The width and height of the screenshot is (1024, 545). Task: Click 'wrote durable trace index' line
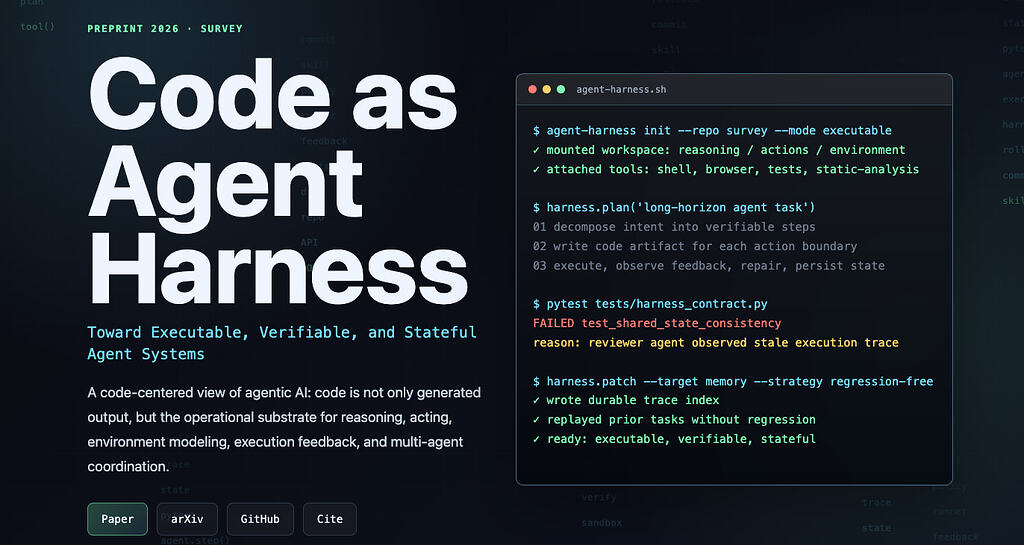(626, 400)
